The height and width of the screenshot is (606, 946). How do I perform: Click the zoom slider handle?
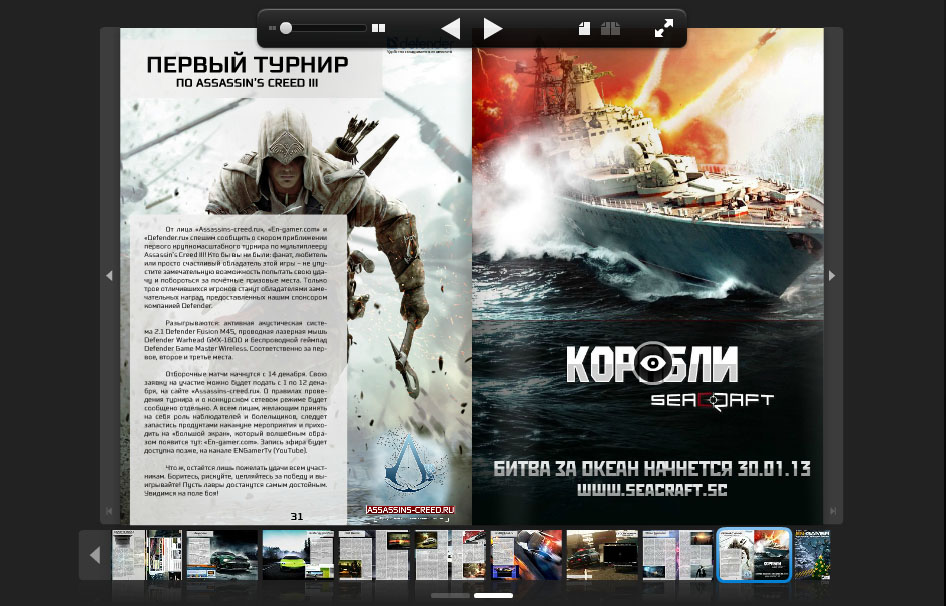pyautogui.click(x=286, y=28)
